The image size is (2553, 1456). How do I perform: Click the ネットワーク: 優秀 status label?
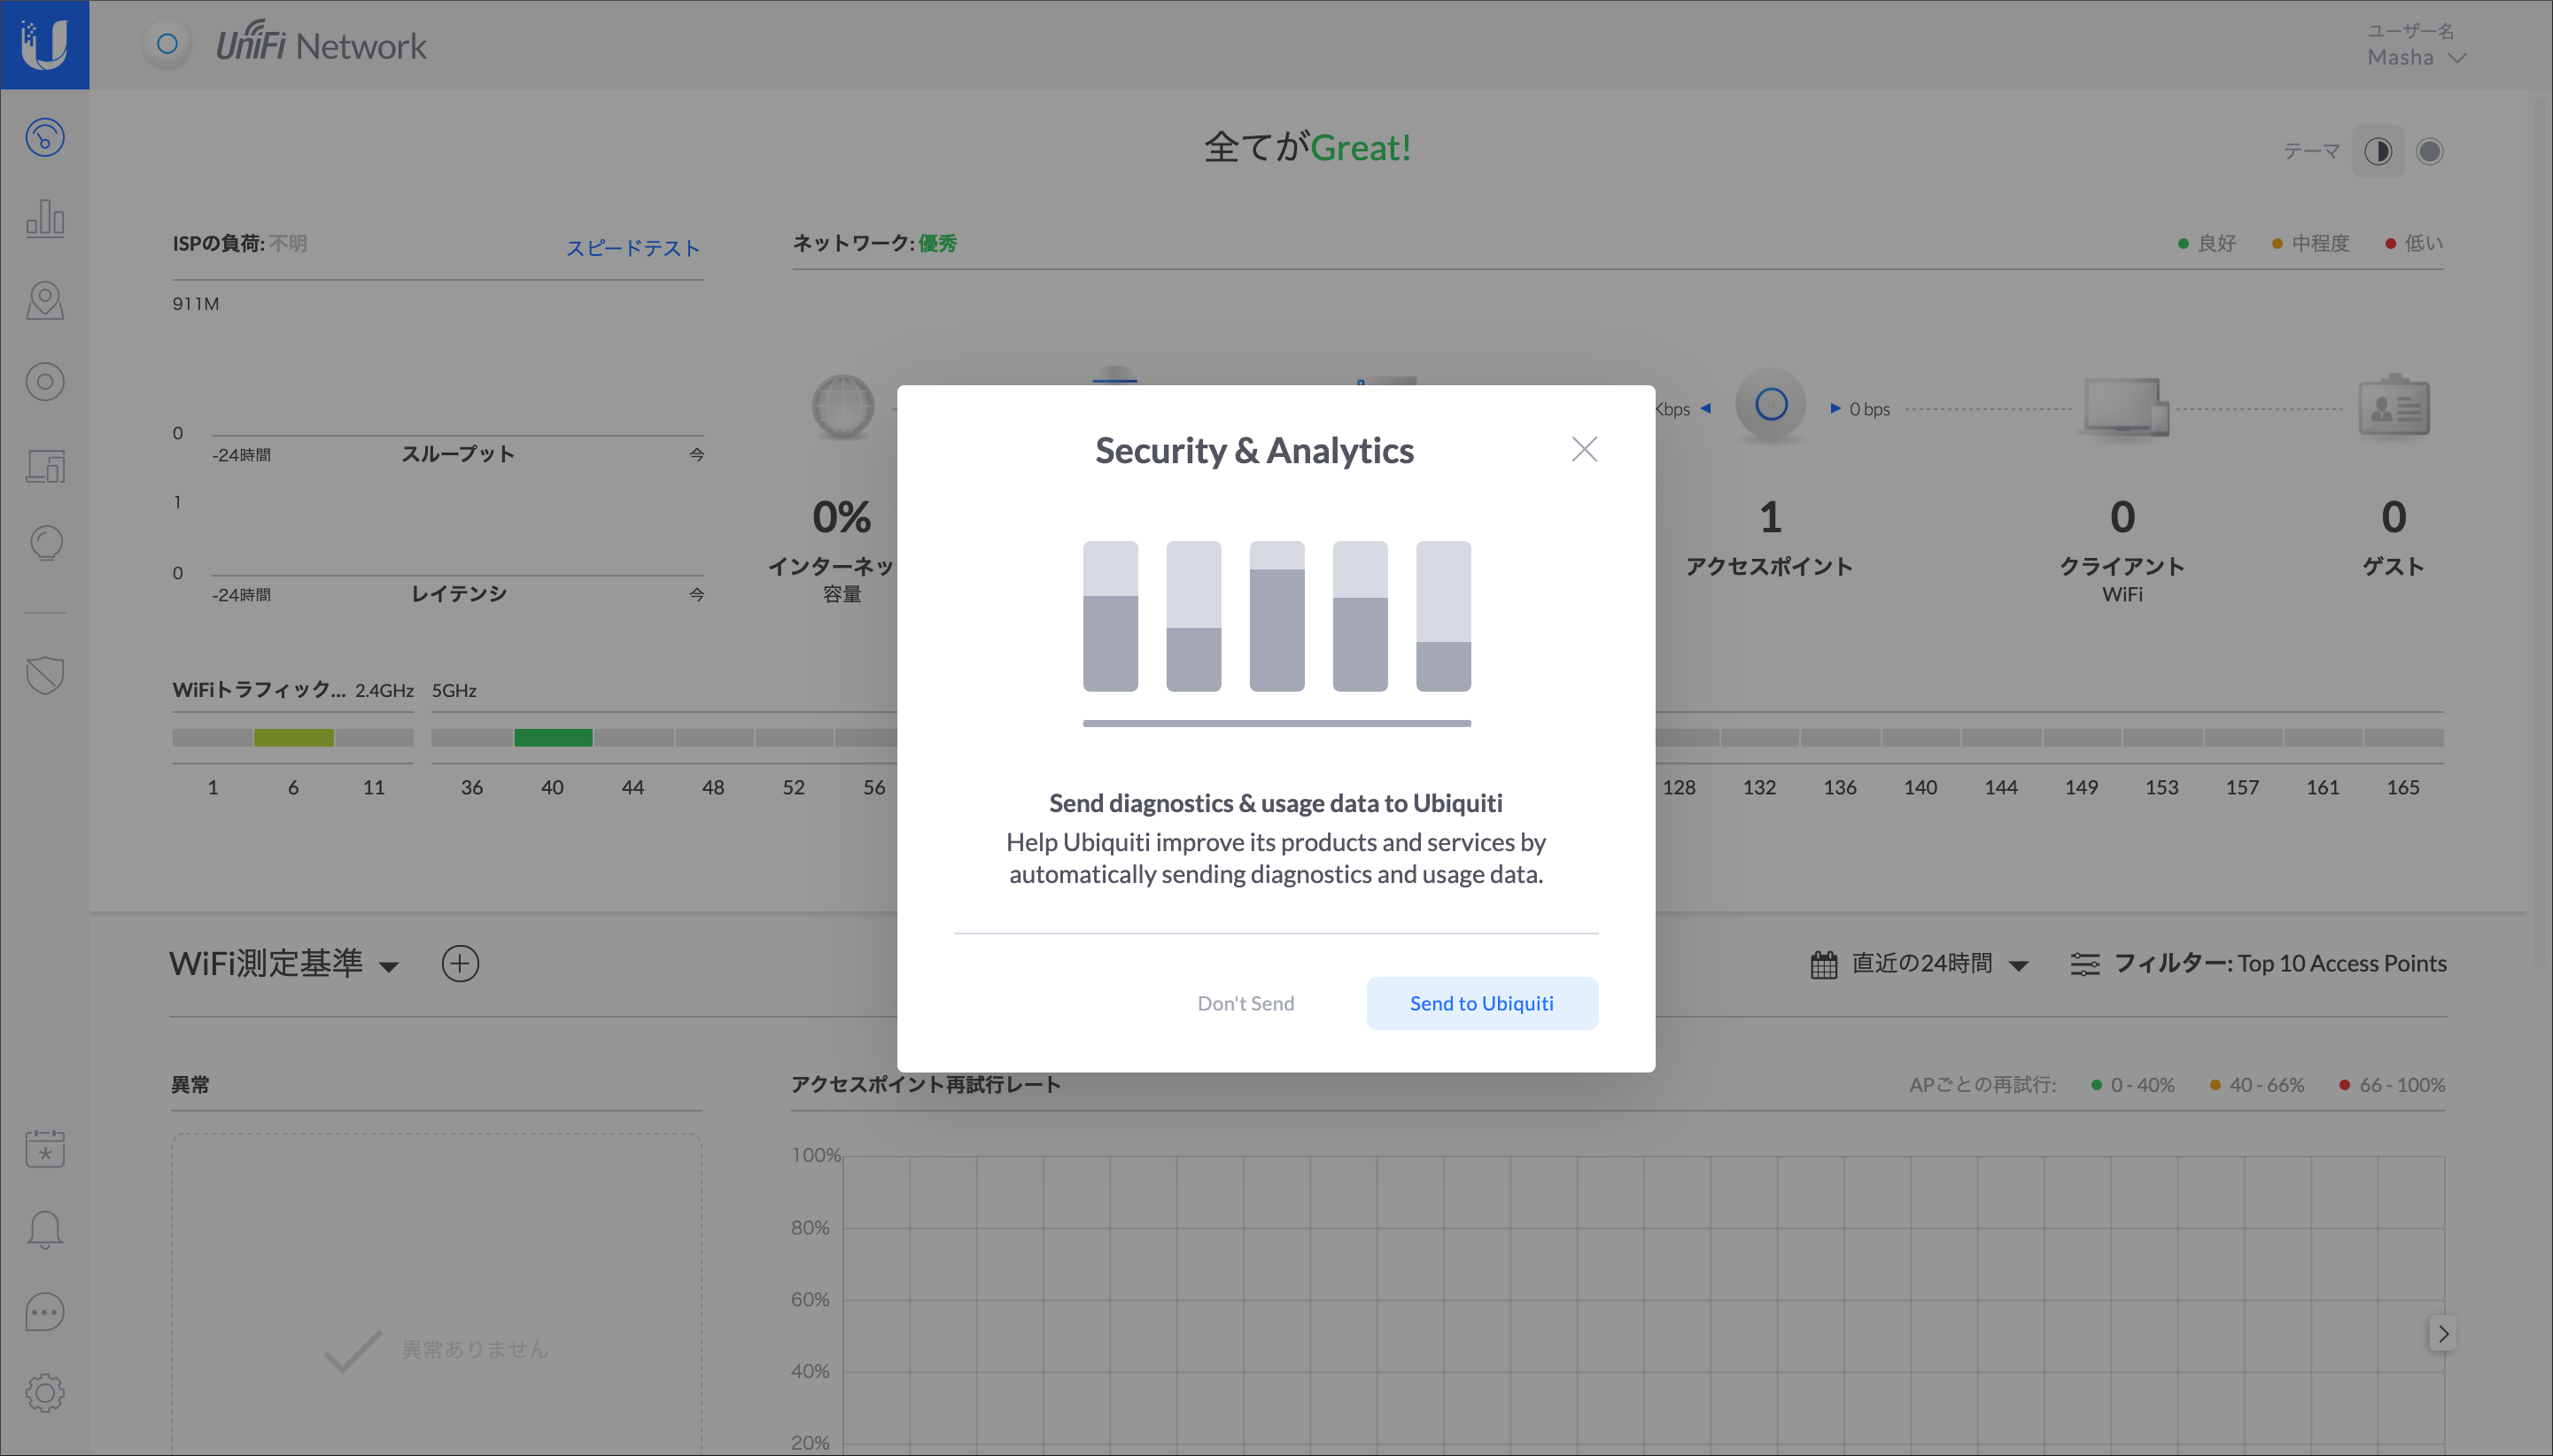pyautogui.click(x=874, y=243)
